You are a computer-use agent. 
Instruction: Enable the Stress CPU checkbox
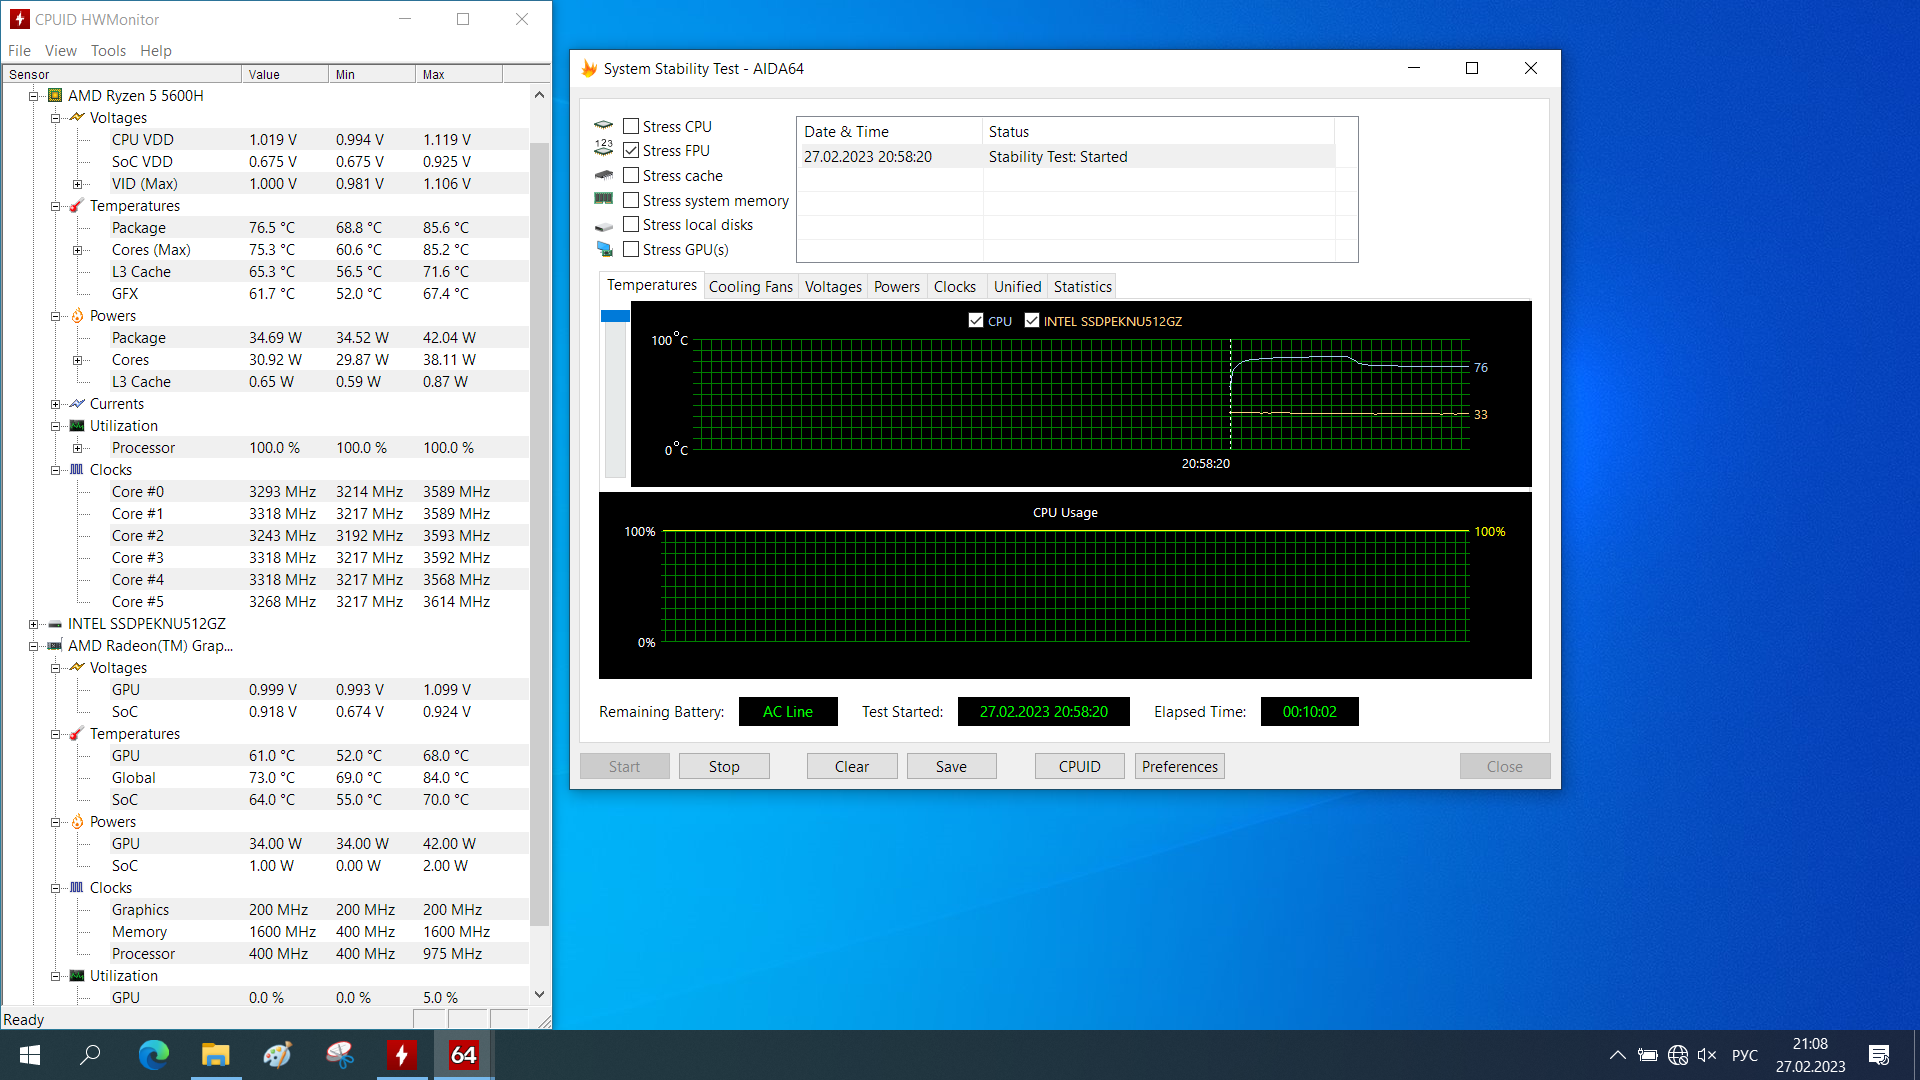click(631, 126)
